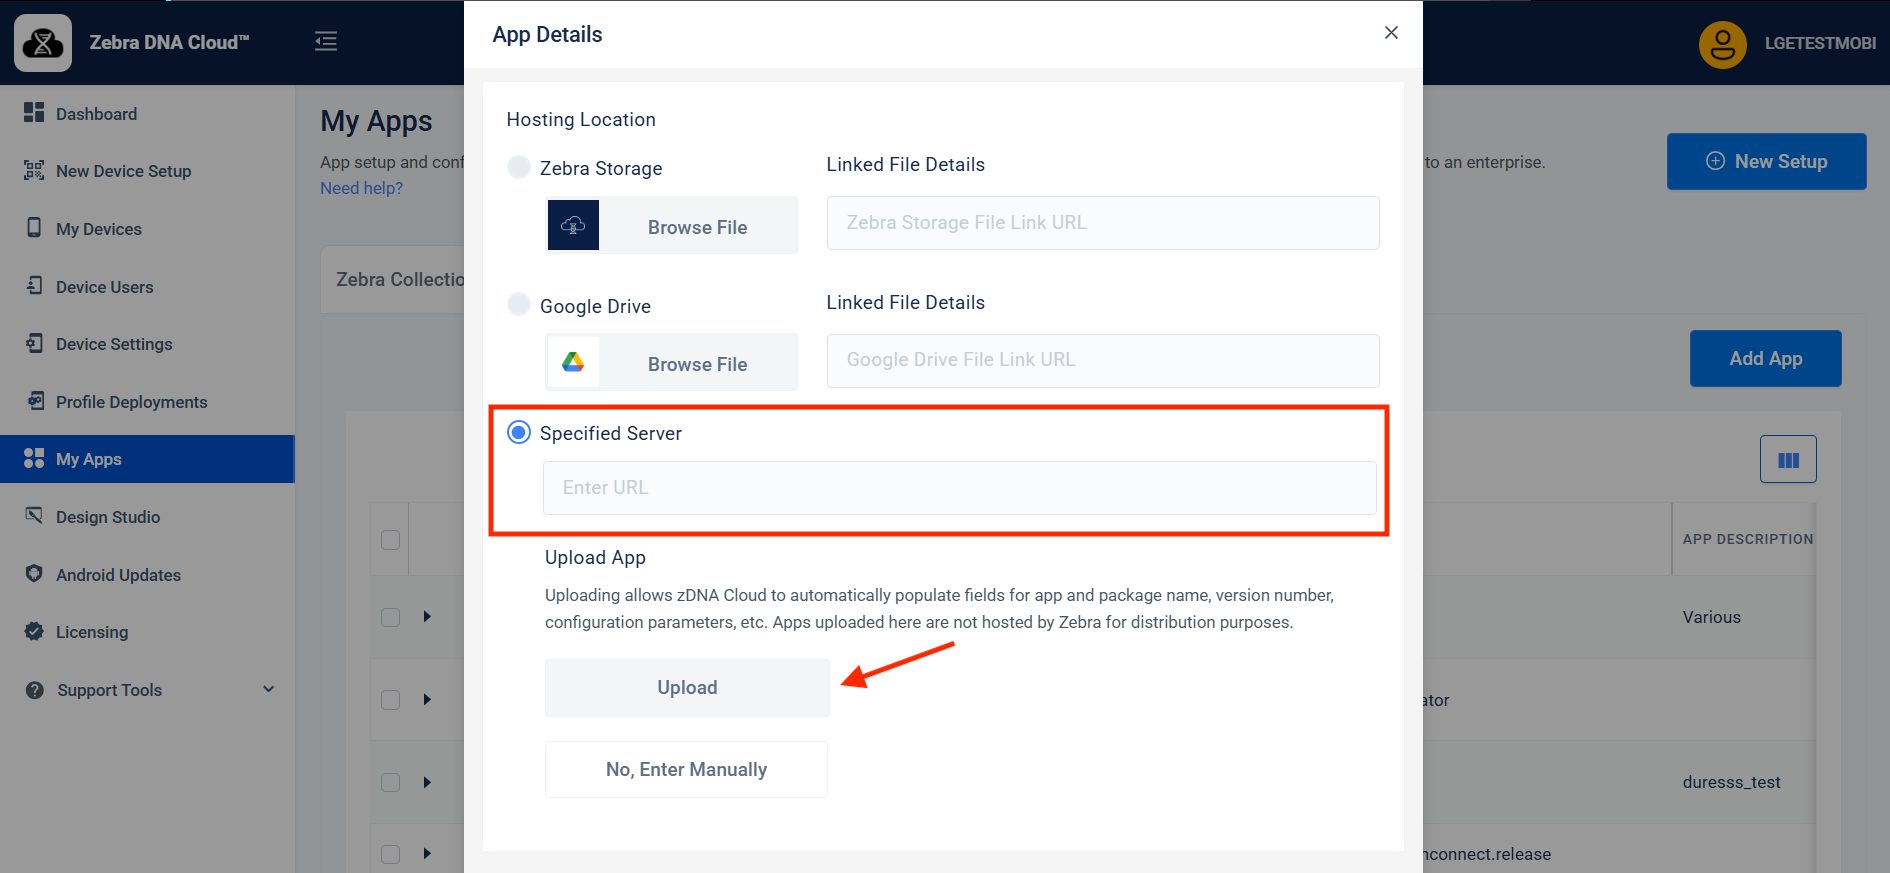The width and height of the screenshot is (1890, 873).
Task: Expand the second app row arrow
Action: click(x=427, y=700)
